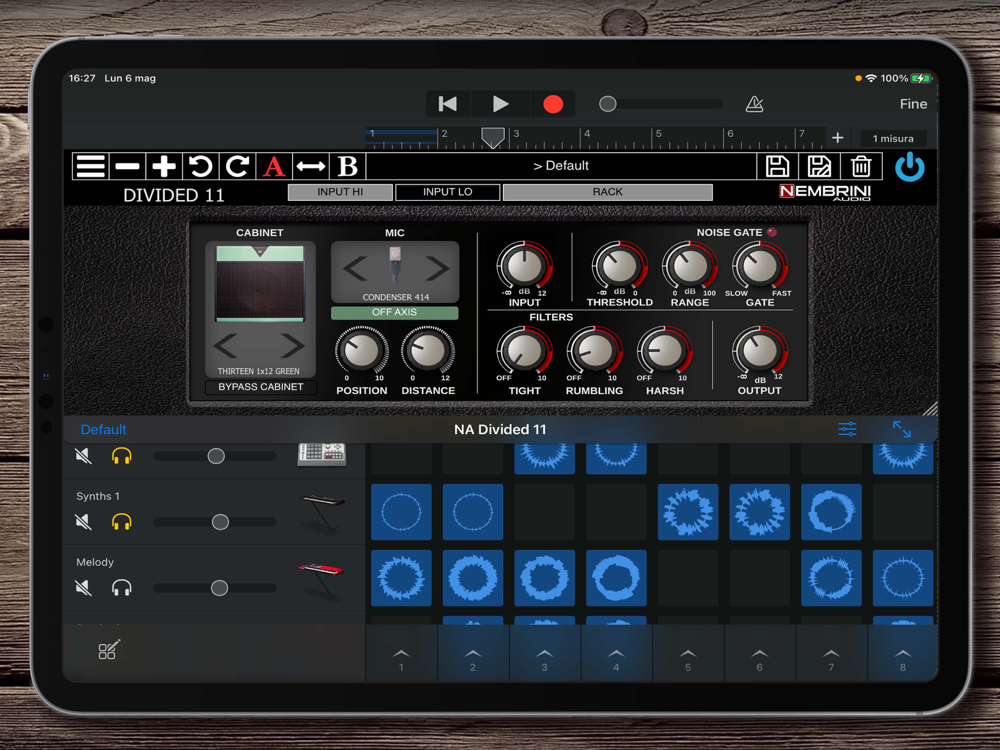Mute the Synths 1 track
1000x750 pixels.
pos(84,522)
